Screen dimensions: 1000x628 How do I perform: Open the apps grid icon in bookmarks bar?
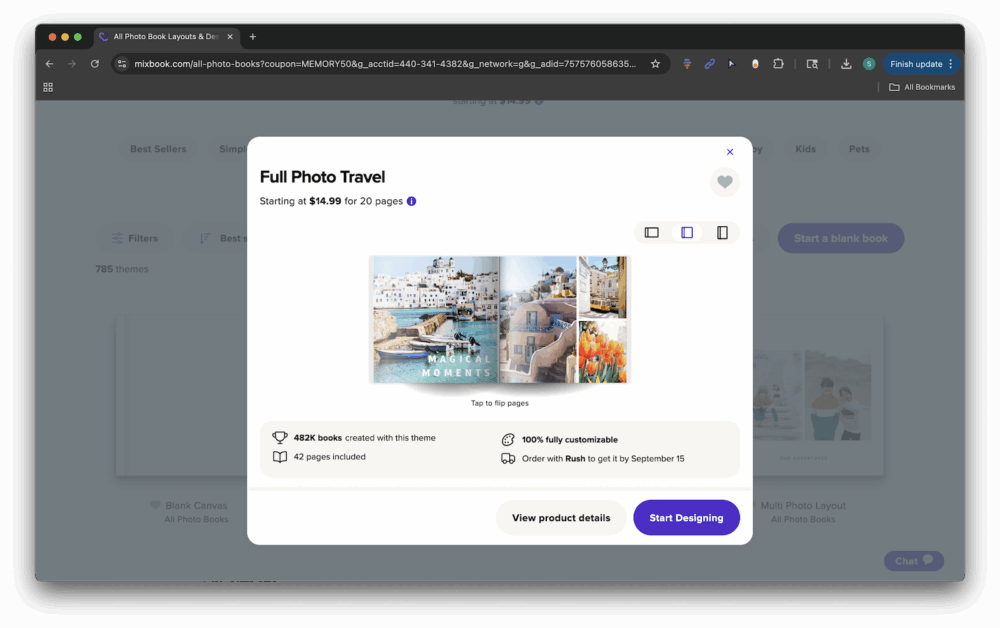[48, 87]
